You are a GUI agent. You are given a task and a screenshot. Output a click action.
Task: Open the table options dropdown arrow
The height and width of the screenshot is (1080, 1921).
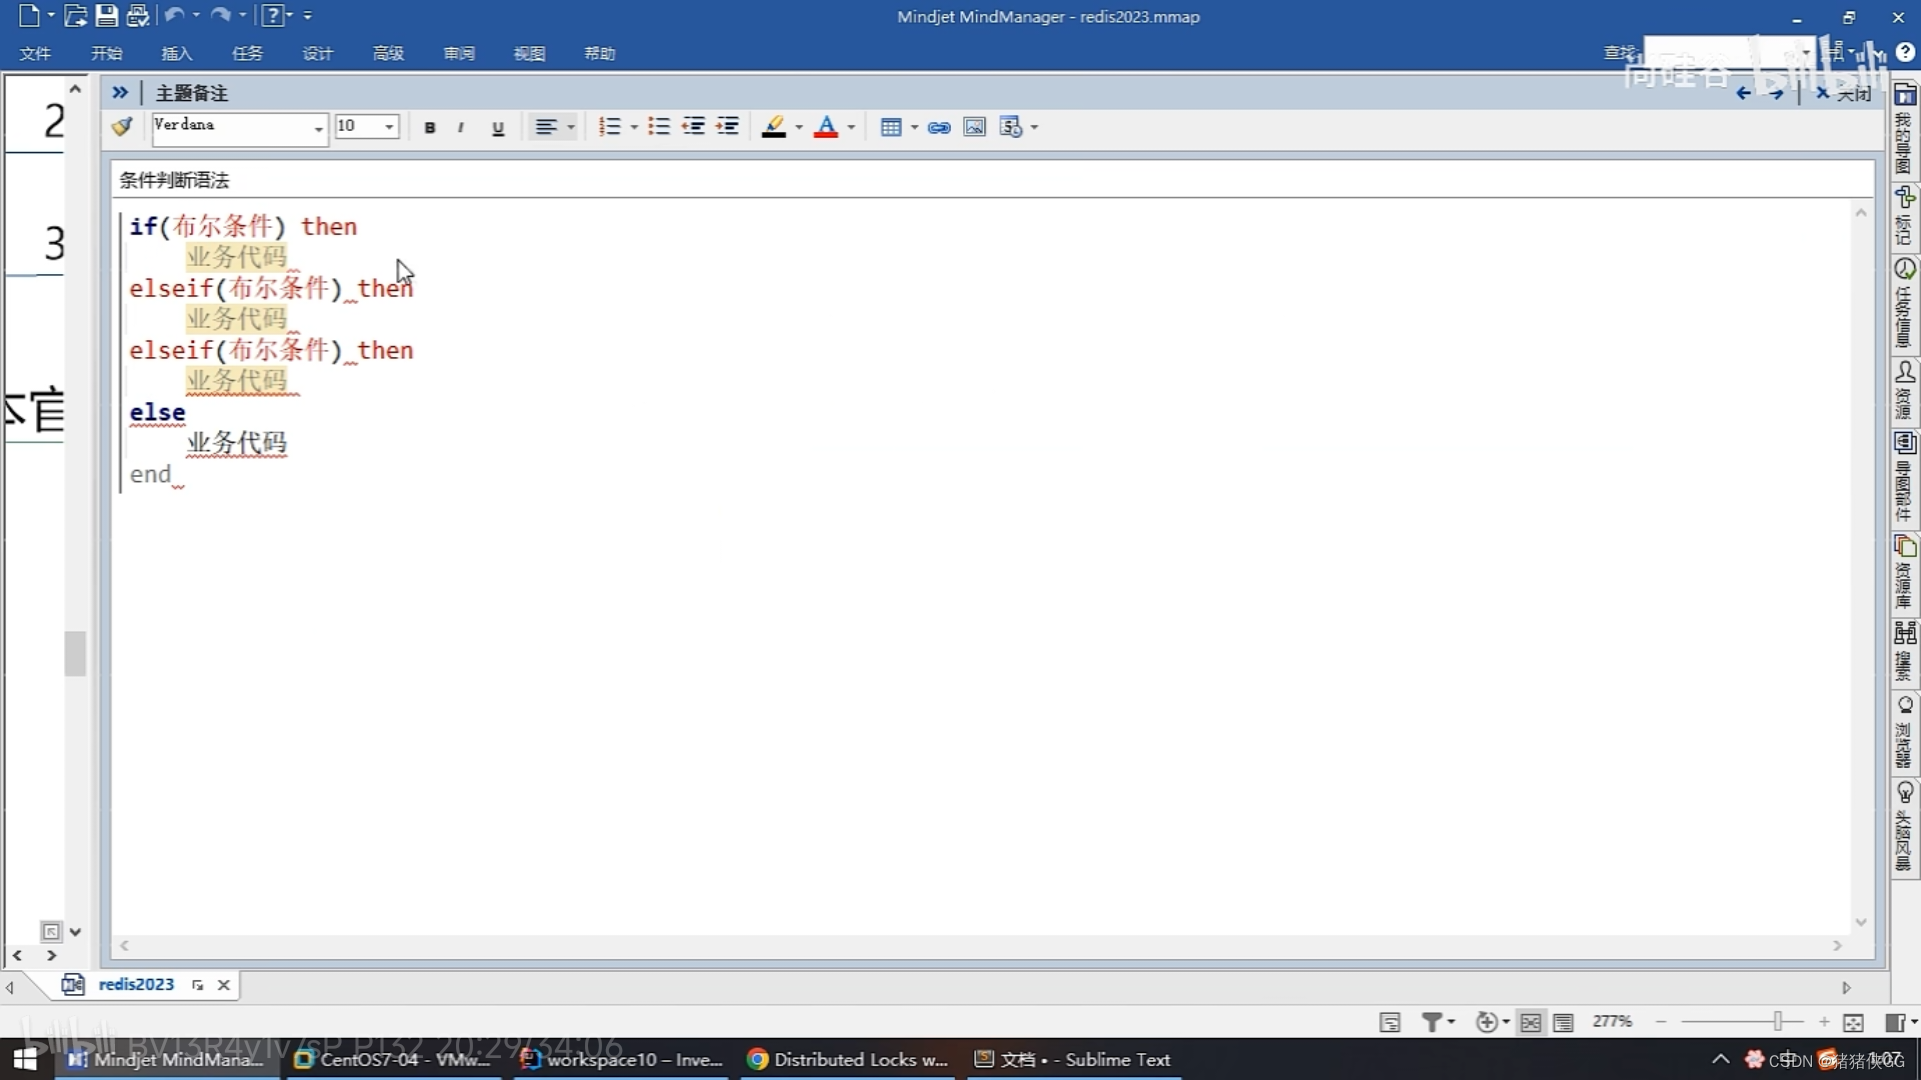(914, 127)
